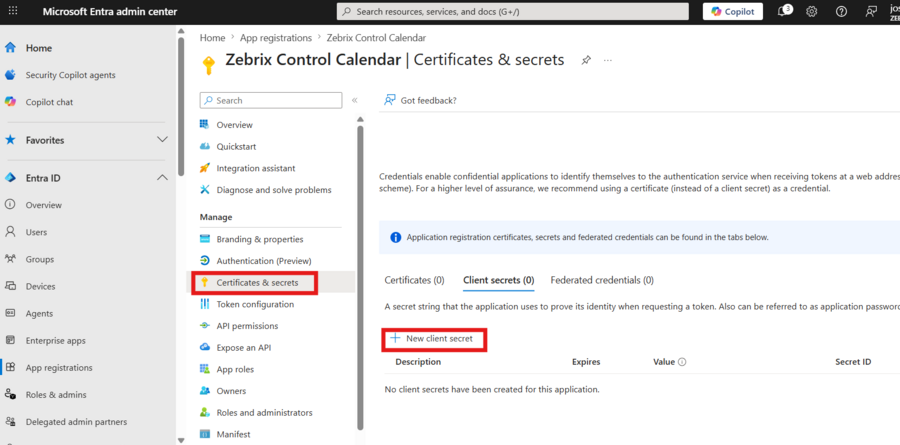
Task: Open the portal settings gear icon
Action: [811, 11]
